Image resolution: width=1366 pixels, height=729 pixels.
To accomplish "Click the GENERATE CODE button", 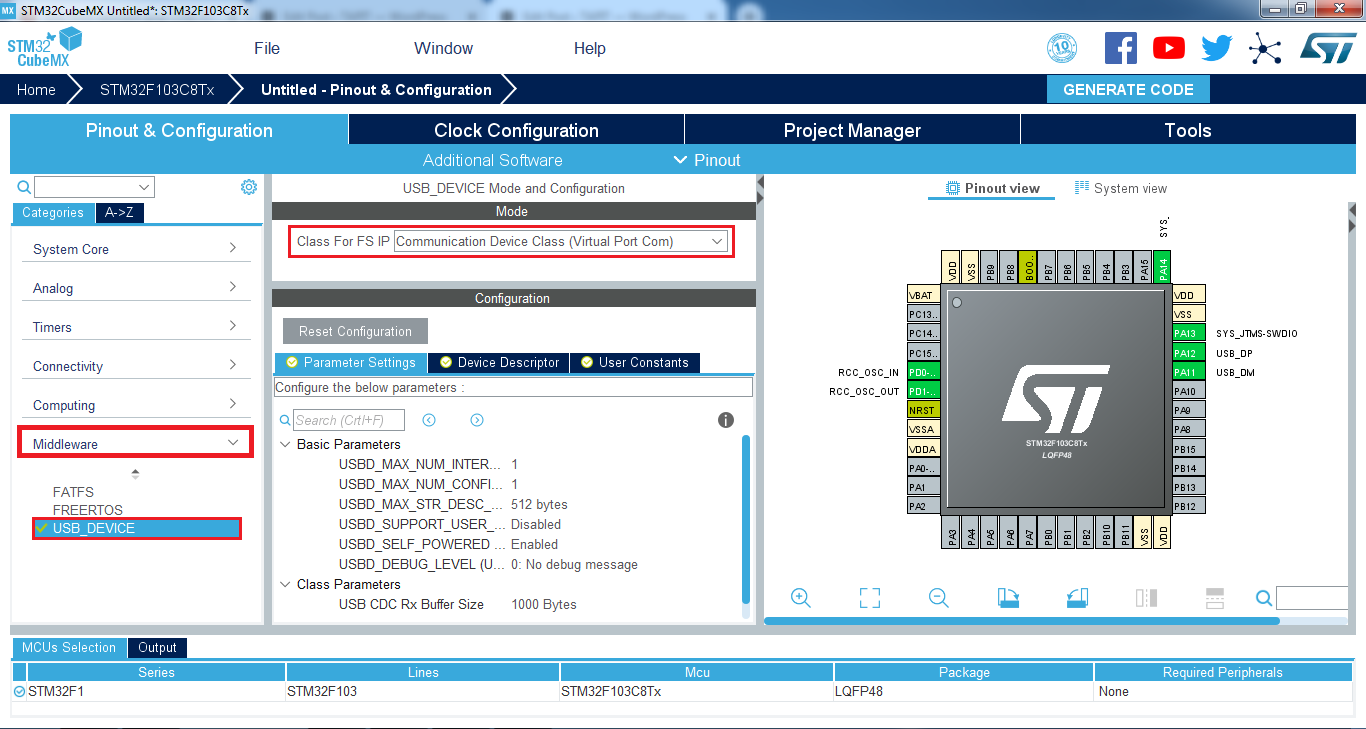I will point(1128,89).
